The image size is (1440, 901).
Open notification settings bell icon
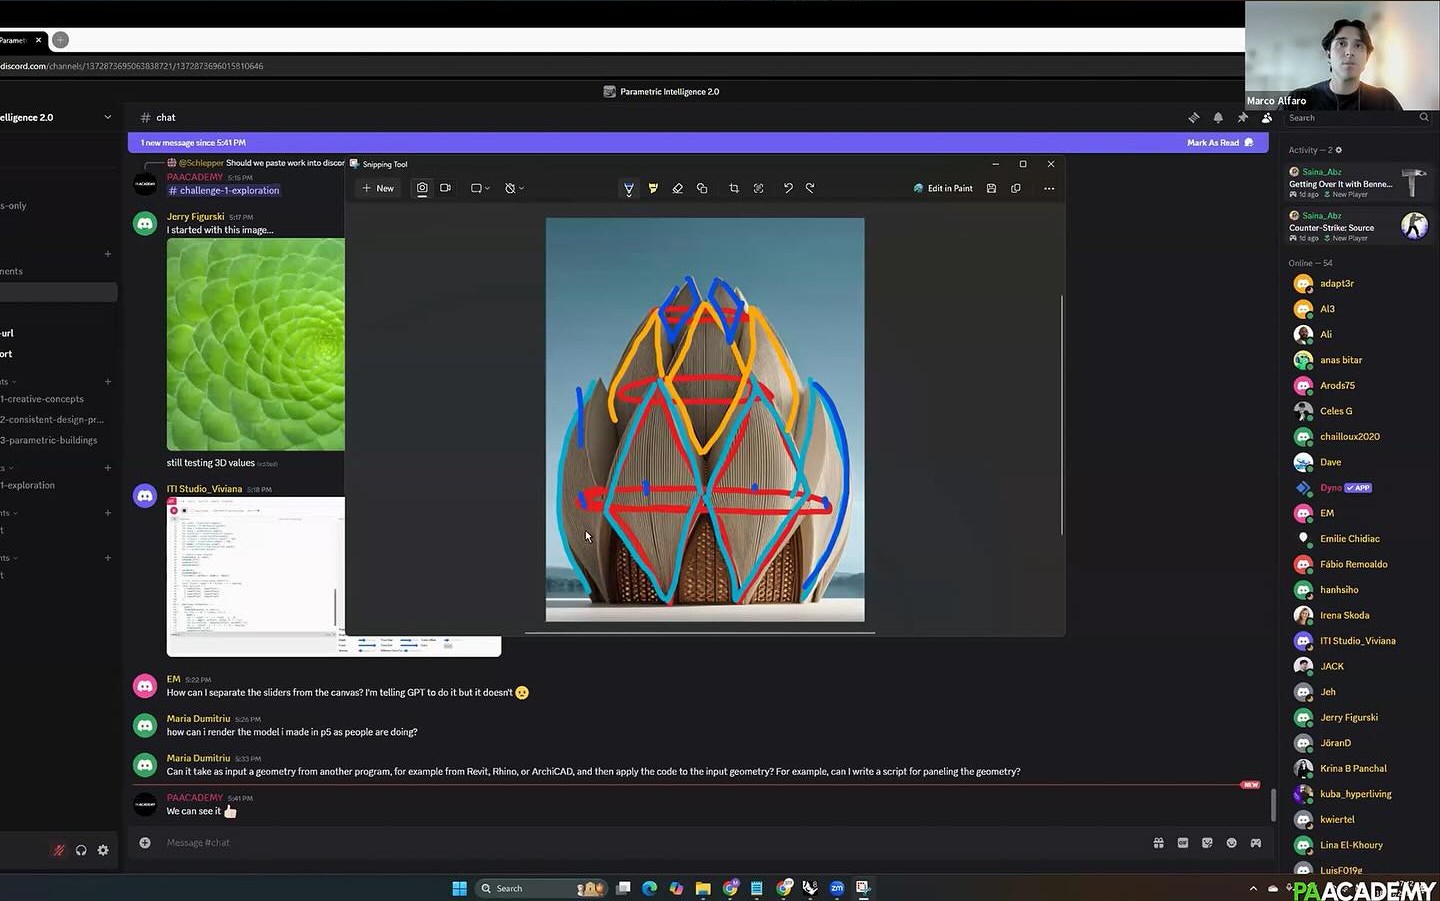click(1218, 118)
